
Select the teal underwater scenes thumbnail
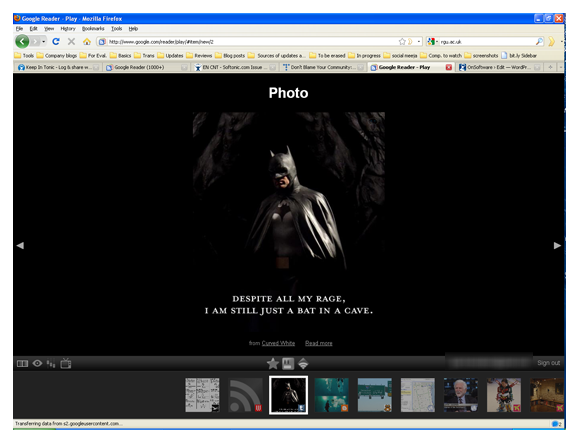pyautogui.click(x=332, y=395)
